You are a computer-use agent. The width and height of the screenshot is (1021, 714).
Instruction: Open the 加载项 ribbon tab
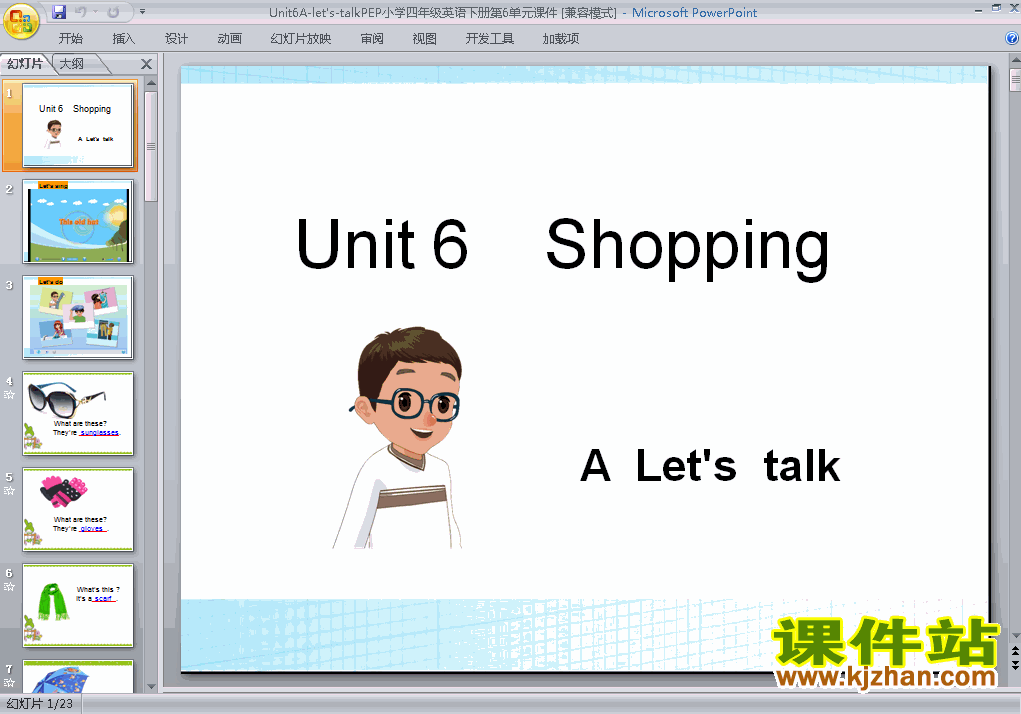tap(561, 38)
